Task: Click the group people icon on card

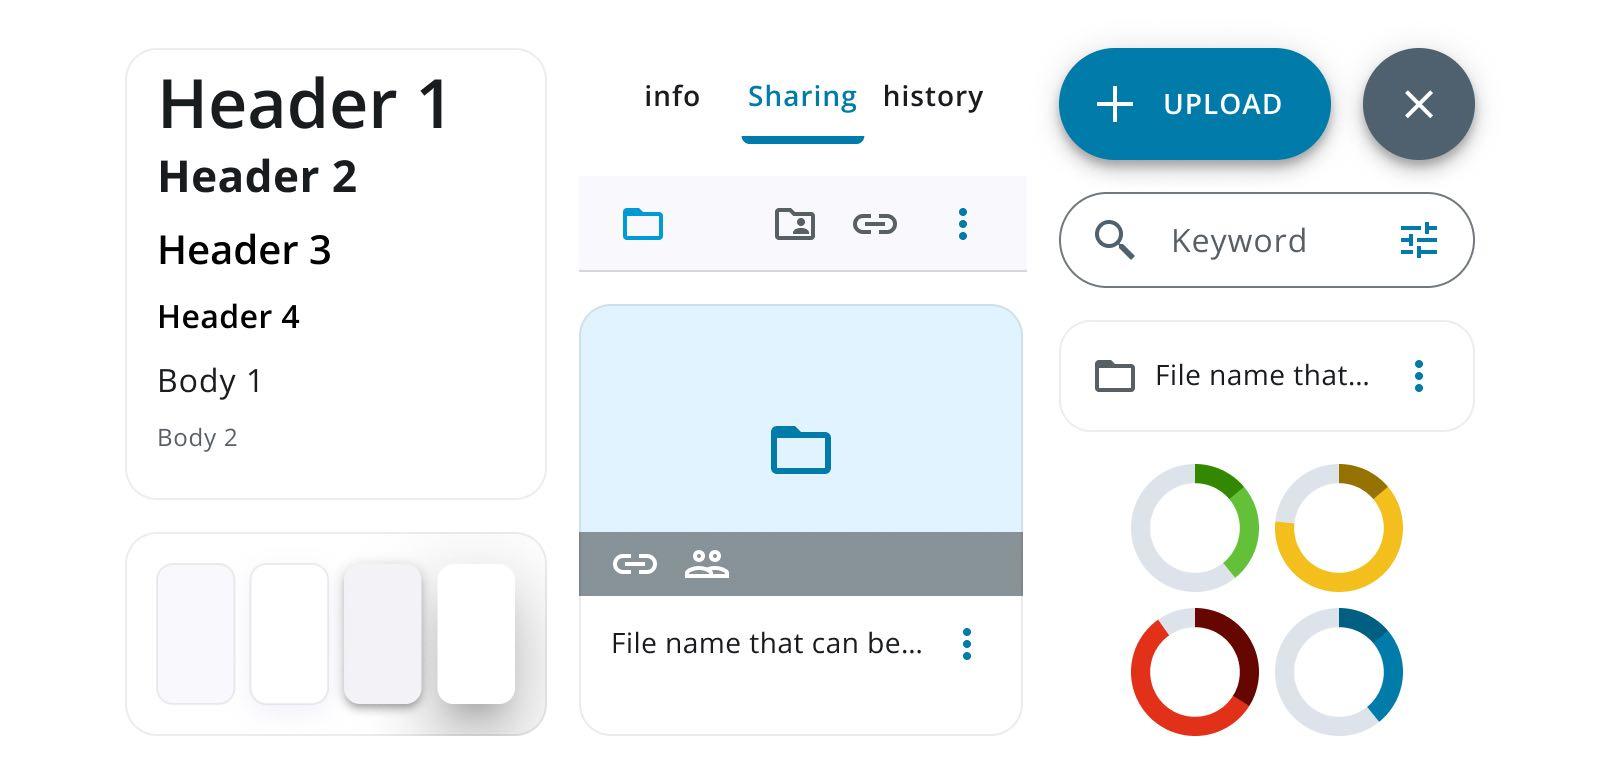Action: click(x=707, y=565)
